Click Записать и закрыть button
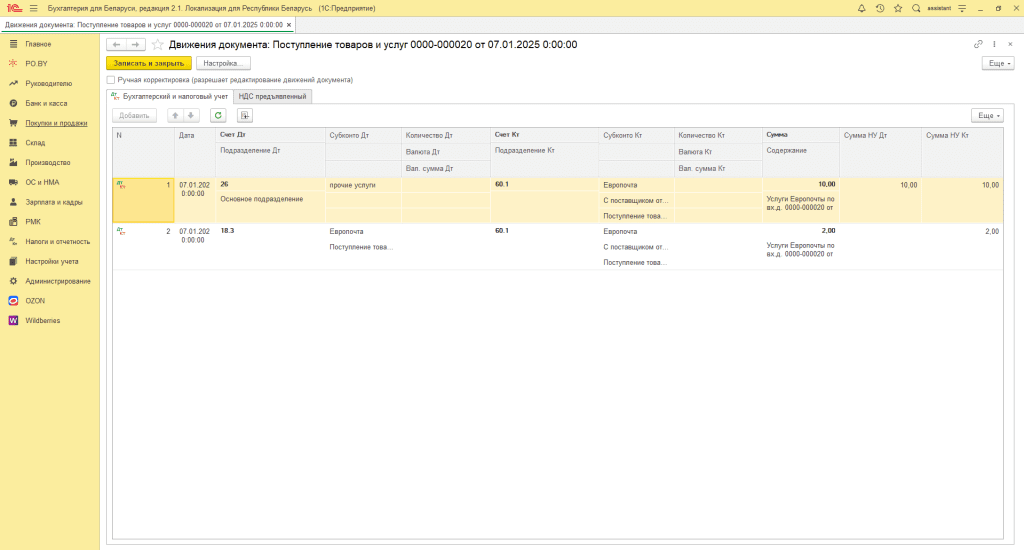 (x=149, y=63)
